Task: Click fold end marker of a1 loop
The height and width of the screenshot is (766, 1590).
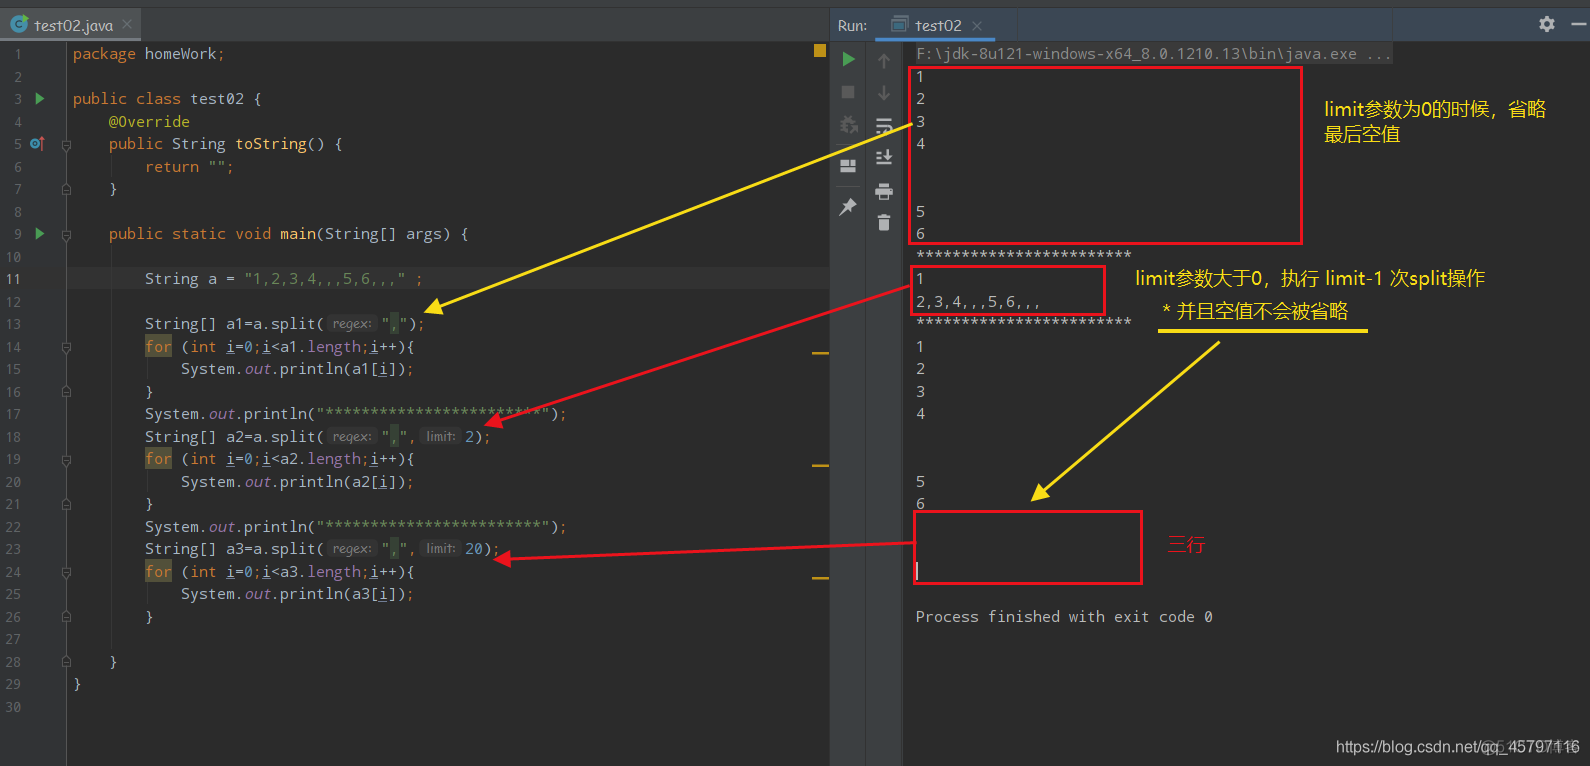Action: tap(66, 392)
